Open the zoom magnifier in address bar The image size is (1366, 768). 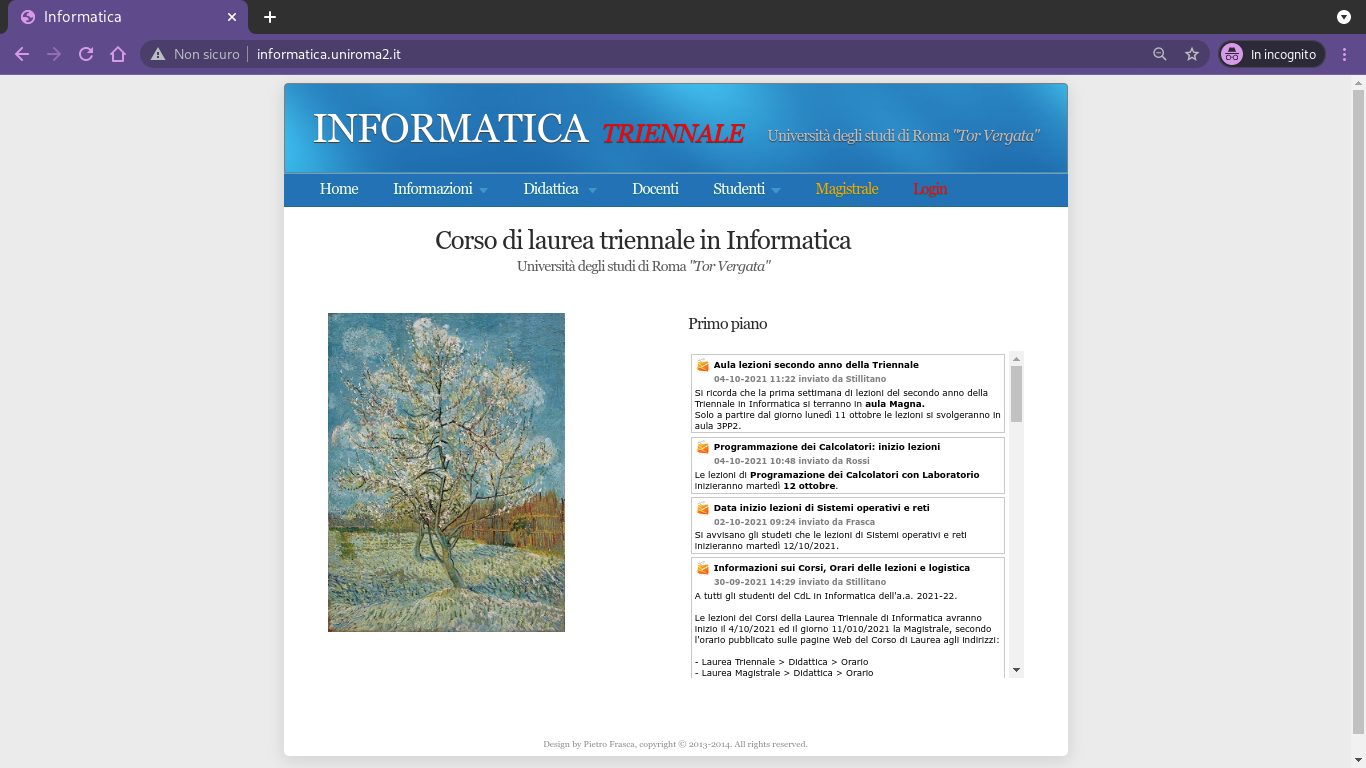[x=1160, y=54]
